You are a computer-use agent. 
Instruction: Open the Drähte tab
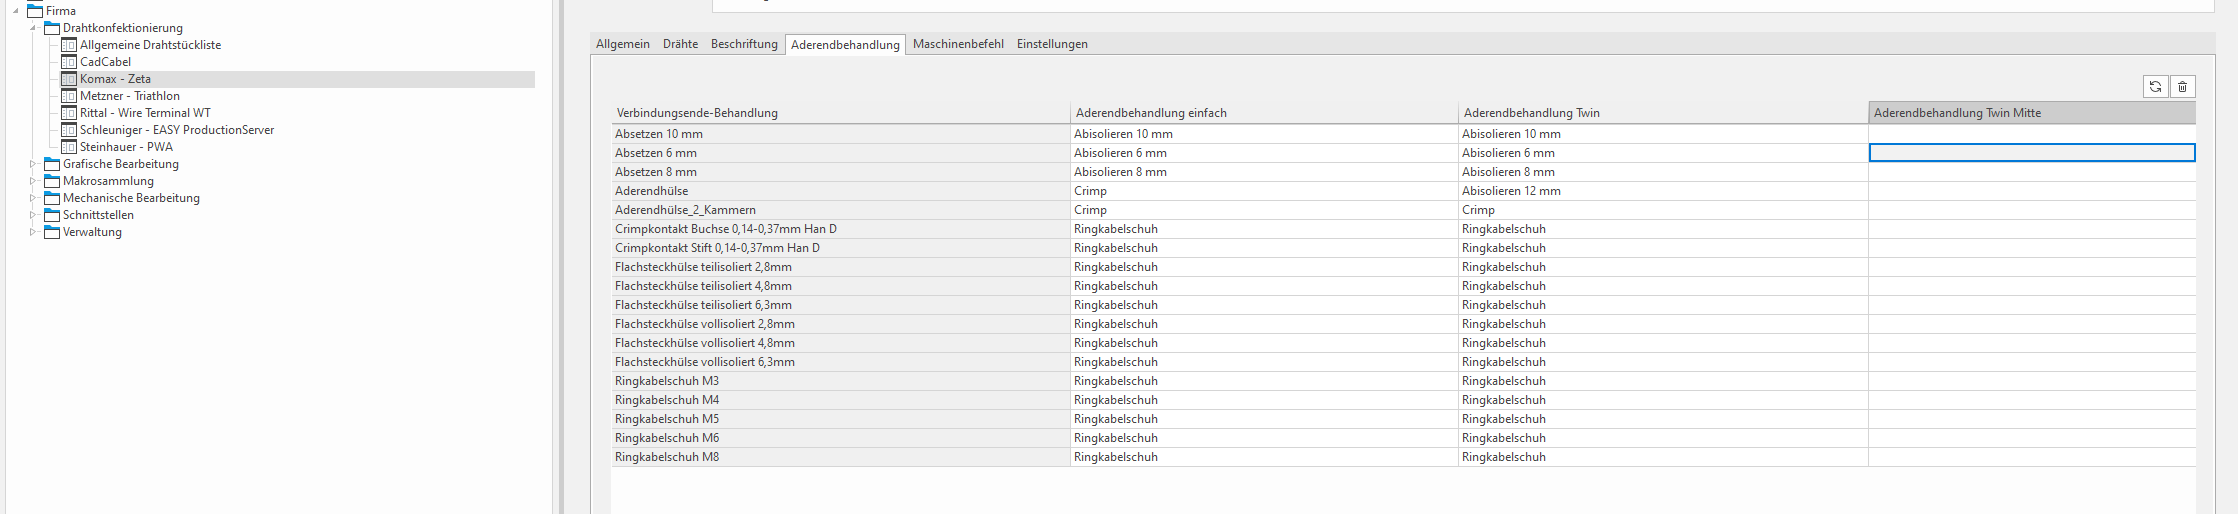[x=680, y=44]
